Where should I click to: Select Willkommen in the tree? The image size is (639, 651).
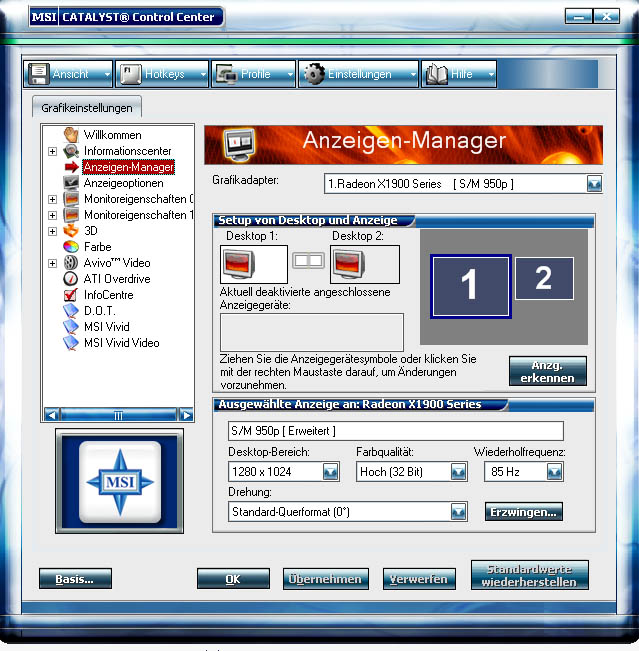(x=113, y=135)
